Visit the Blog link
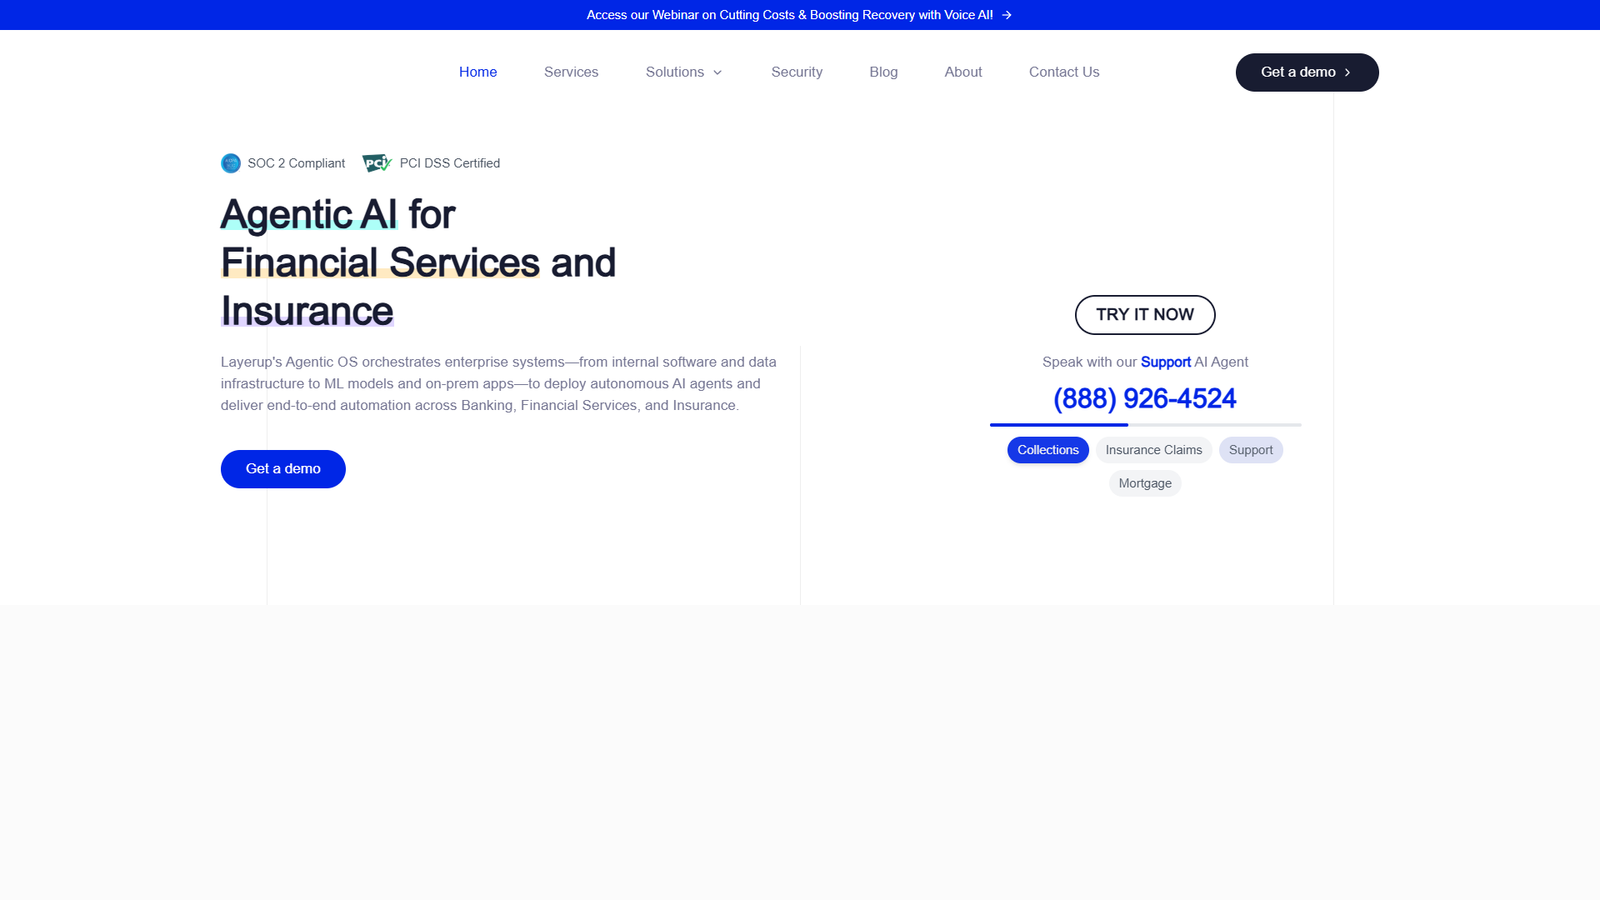Screen dimensions: 1600x900 884,72
